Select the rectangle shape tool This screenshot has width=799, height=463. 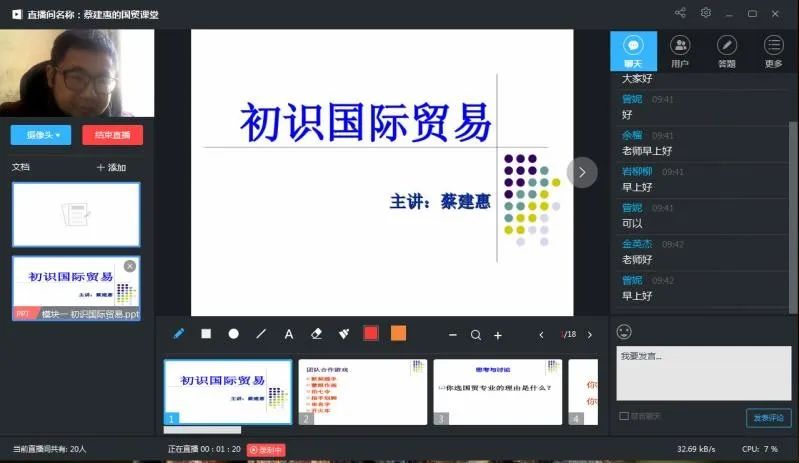coord(206,334)
